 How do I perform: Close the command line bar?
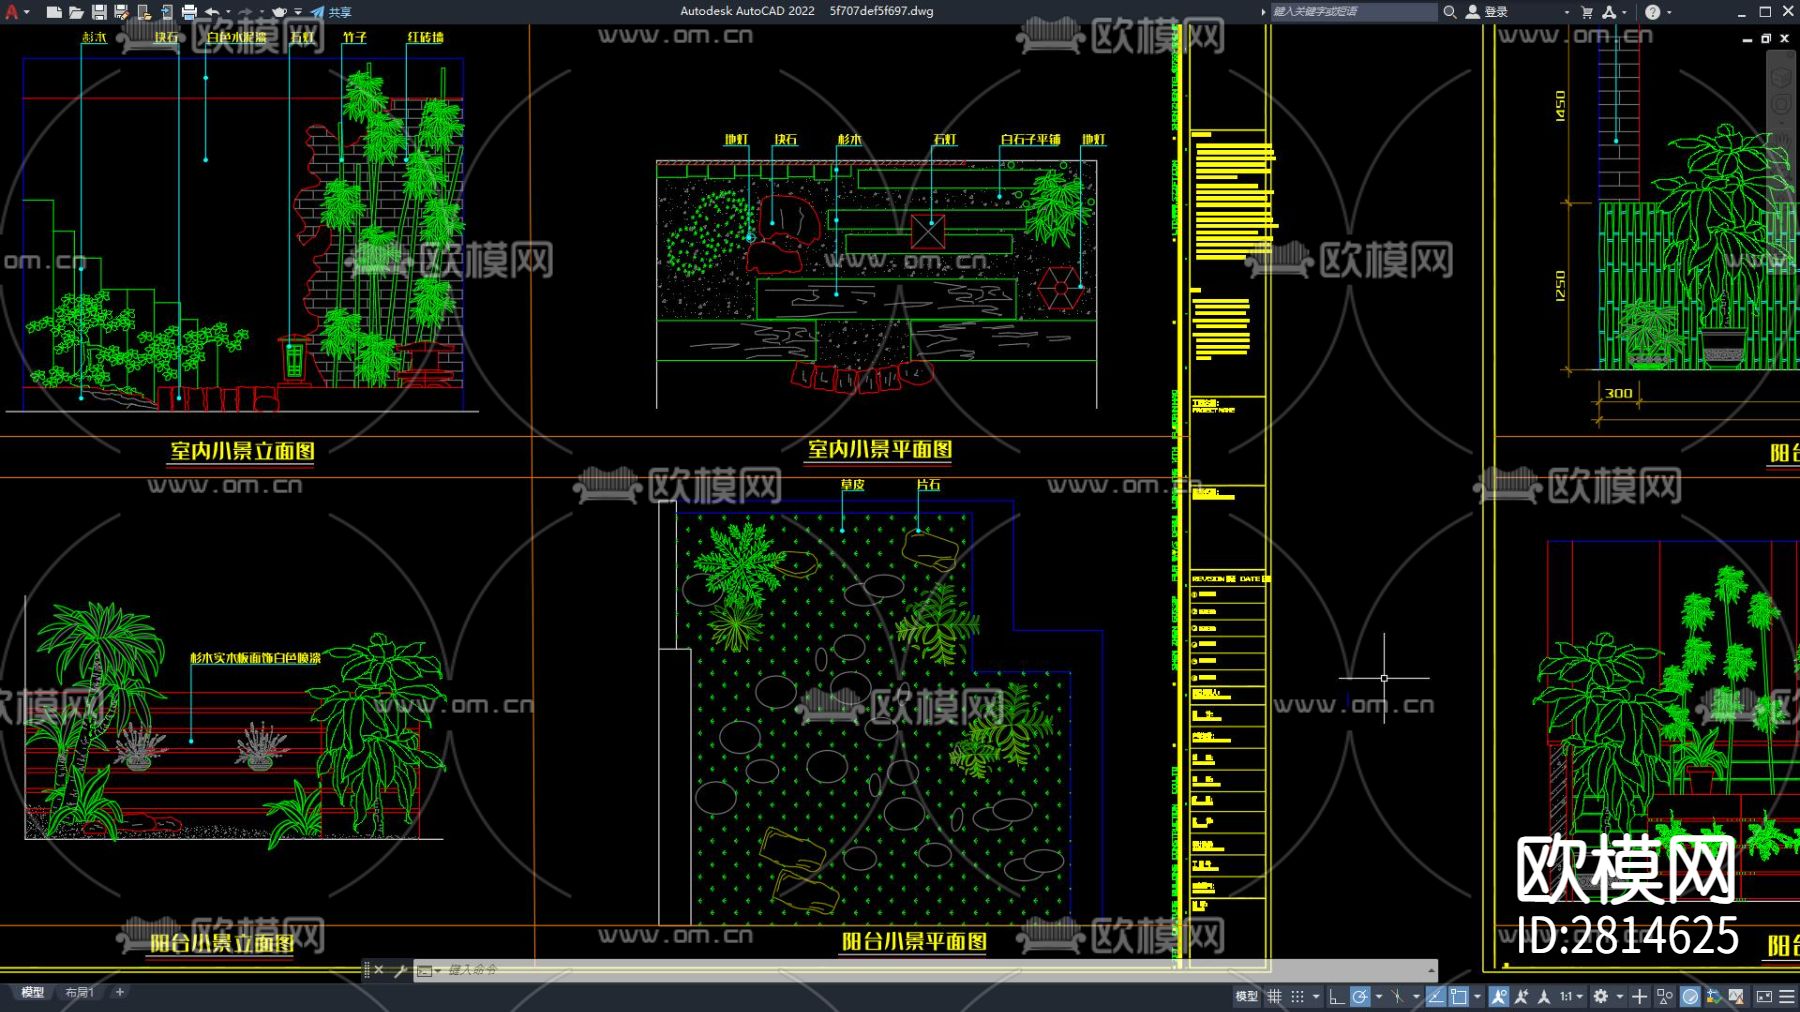click(x=379, y=970)
